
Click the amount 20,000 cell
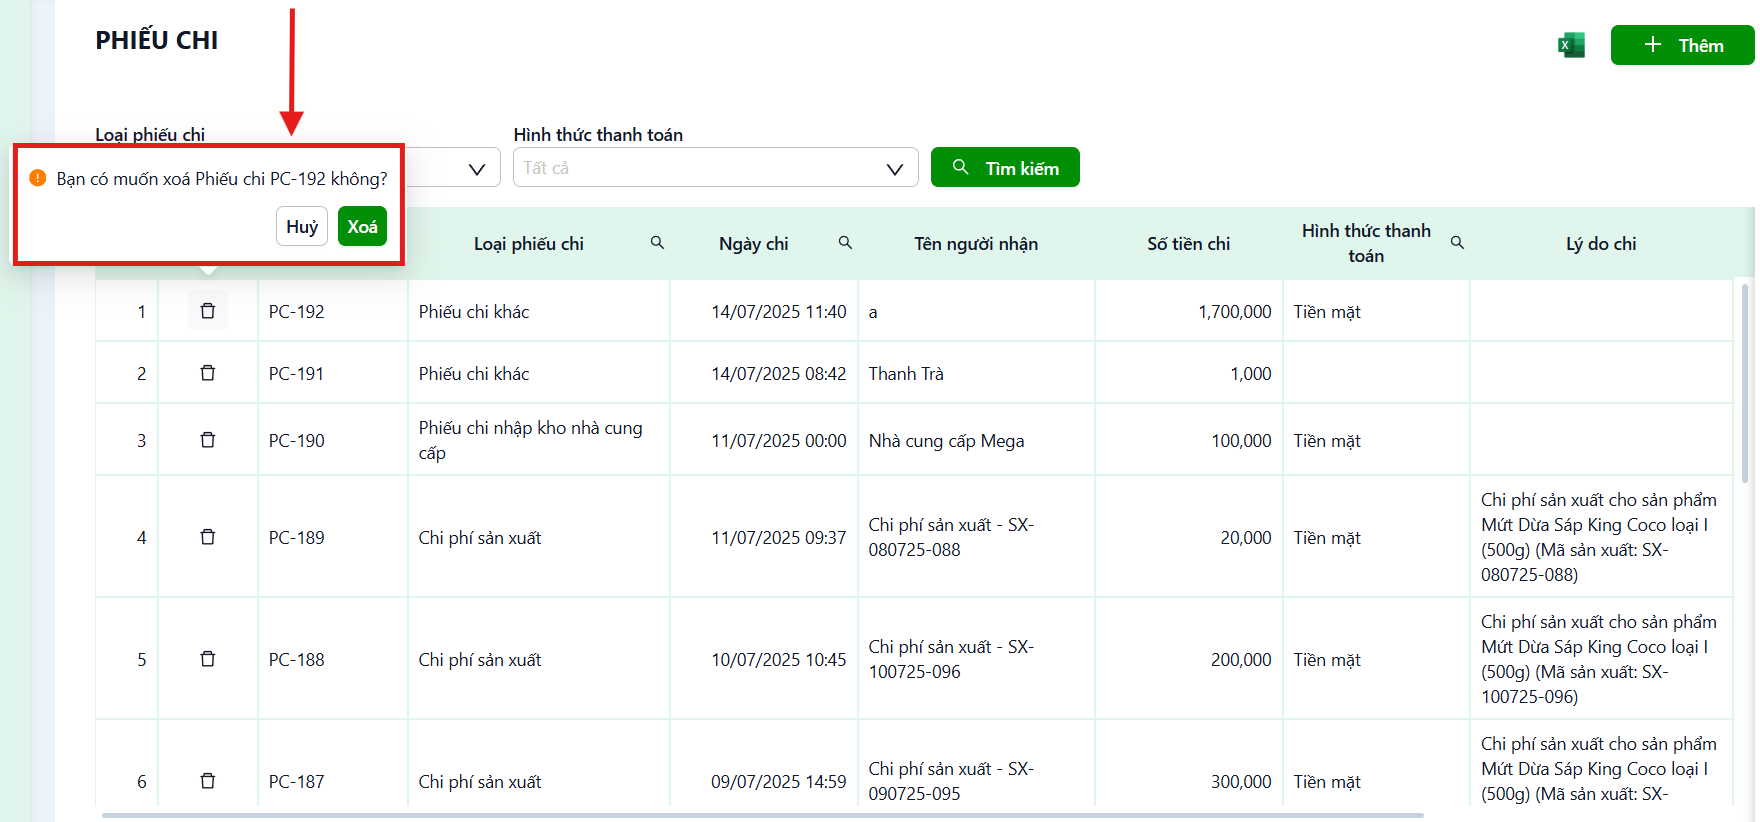[1188, 537]
